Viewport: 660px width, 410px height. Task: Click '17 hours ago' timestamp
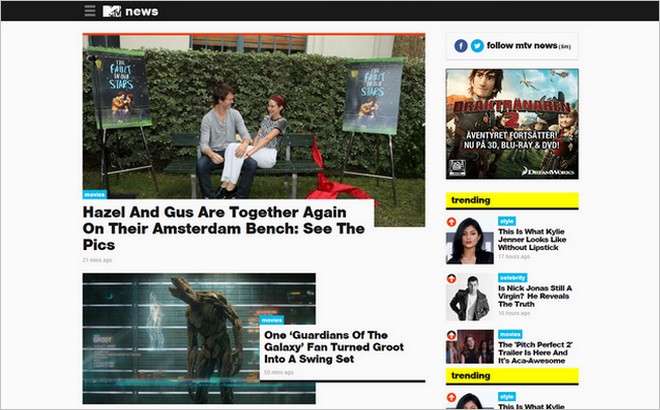point(514,257)
